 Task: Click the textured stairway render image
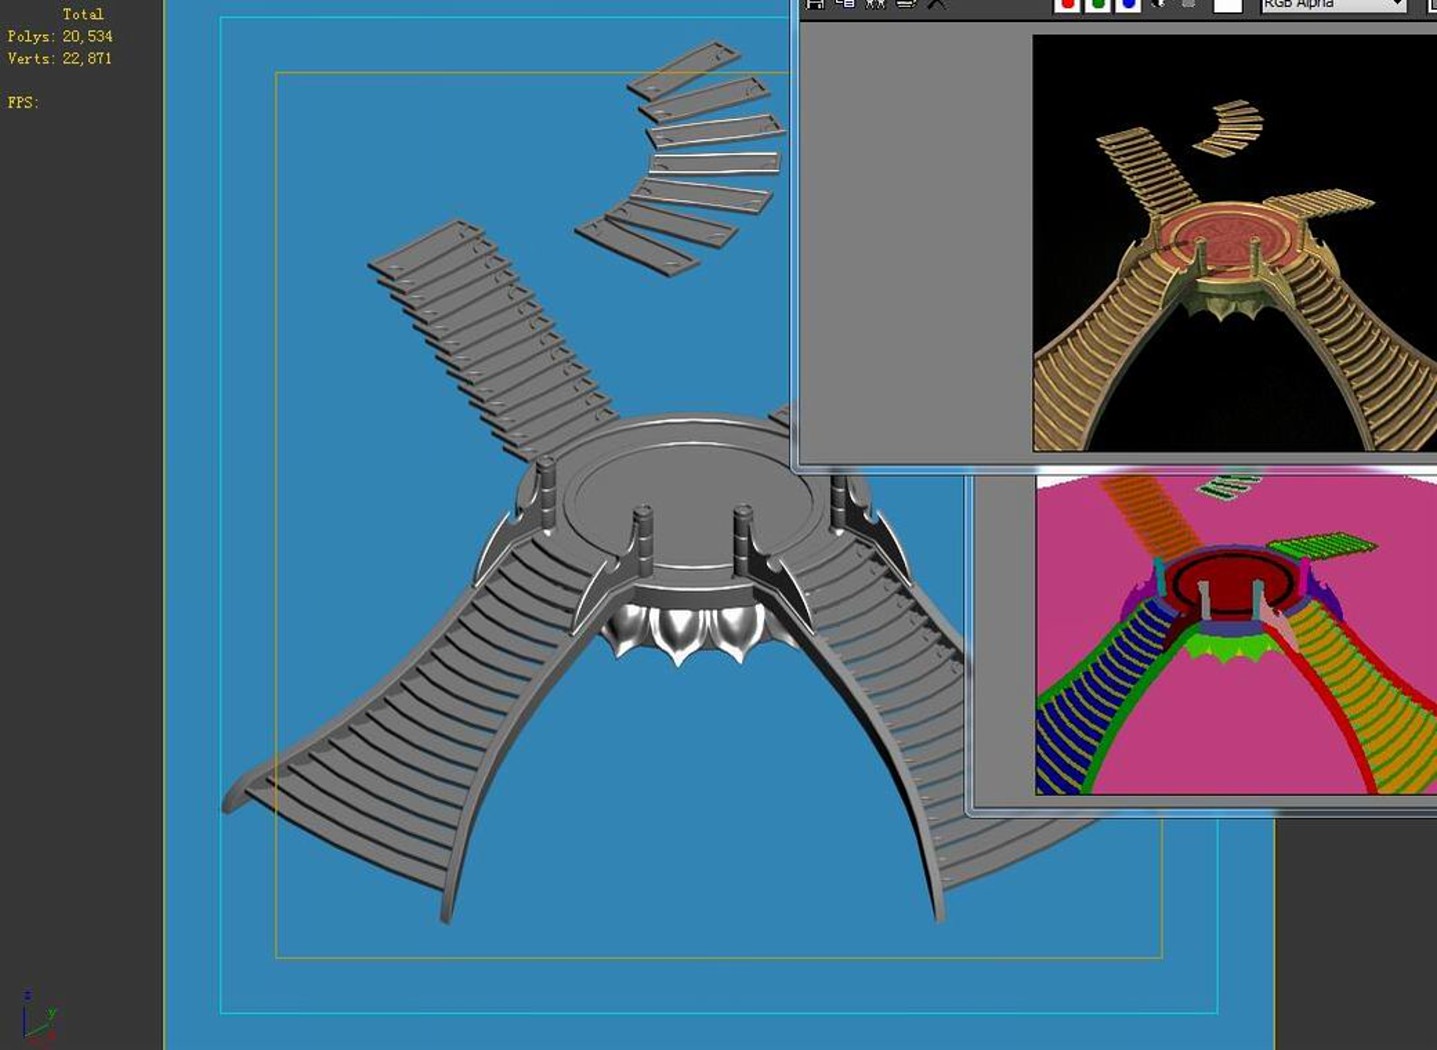click(x=1235, y=243)
